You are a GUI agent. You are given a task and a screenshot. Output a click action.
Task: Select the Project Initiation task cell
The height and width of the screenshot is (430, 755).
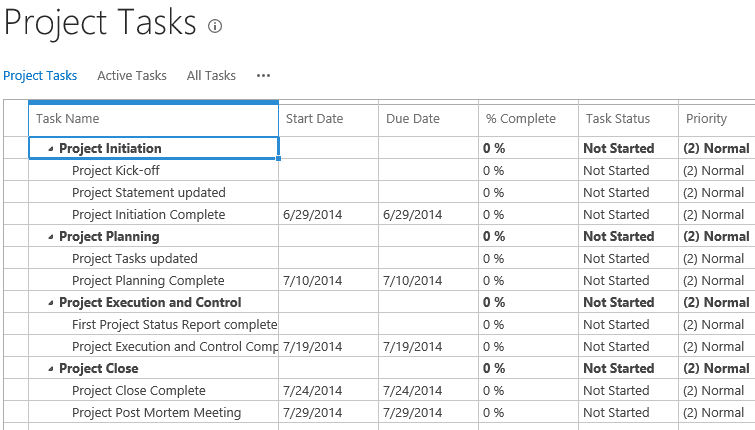point(154,148)
